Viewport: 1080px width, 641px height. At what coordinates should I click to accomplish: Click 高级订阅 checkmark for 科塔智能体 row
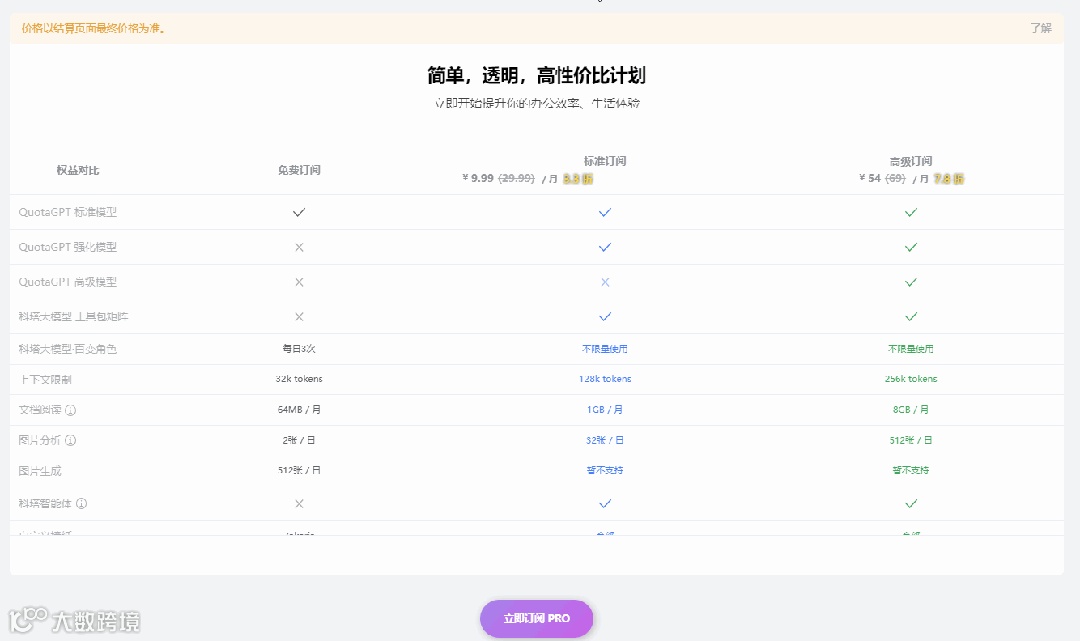click(x=911, y=503)
